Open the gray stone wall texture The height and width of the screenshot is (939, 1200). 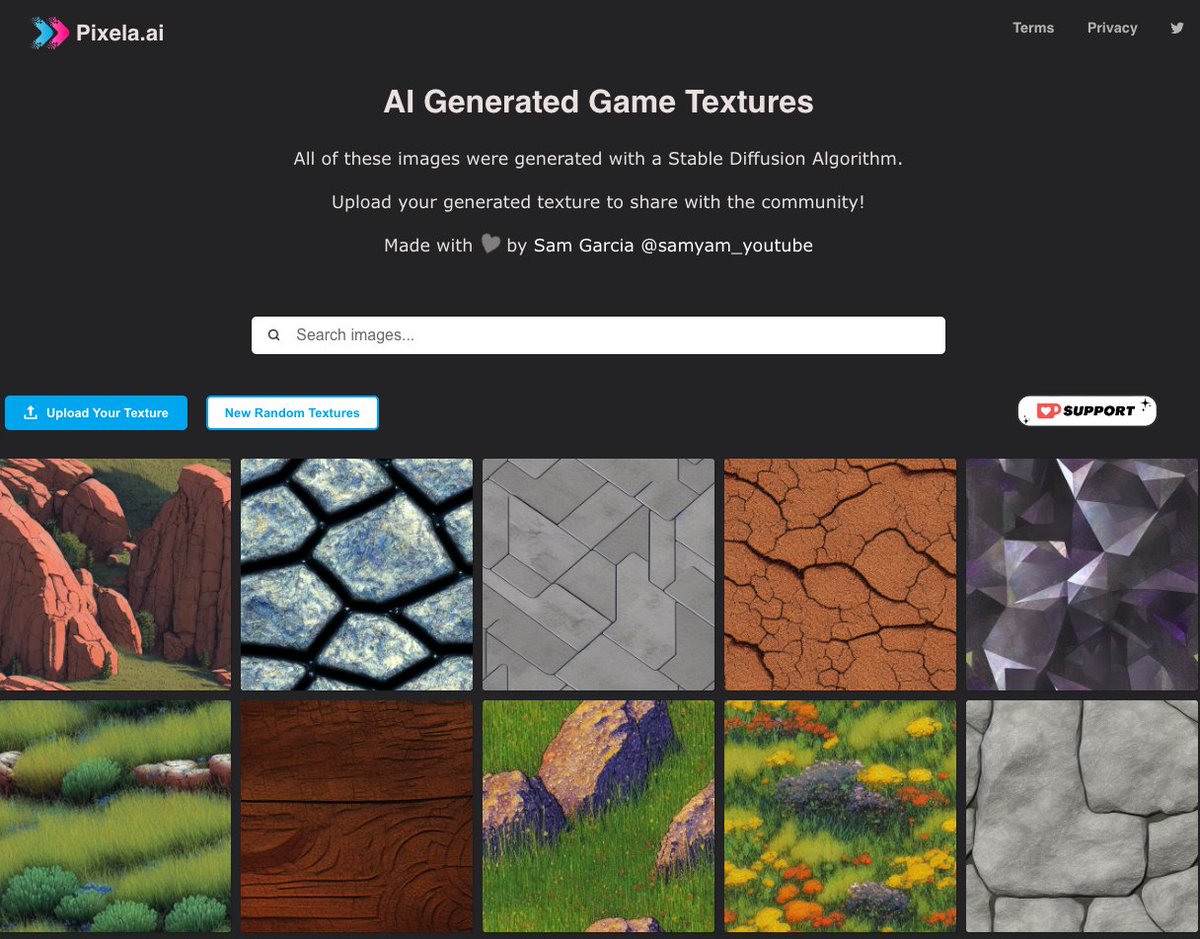tap(1082, 816)
